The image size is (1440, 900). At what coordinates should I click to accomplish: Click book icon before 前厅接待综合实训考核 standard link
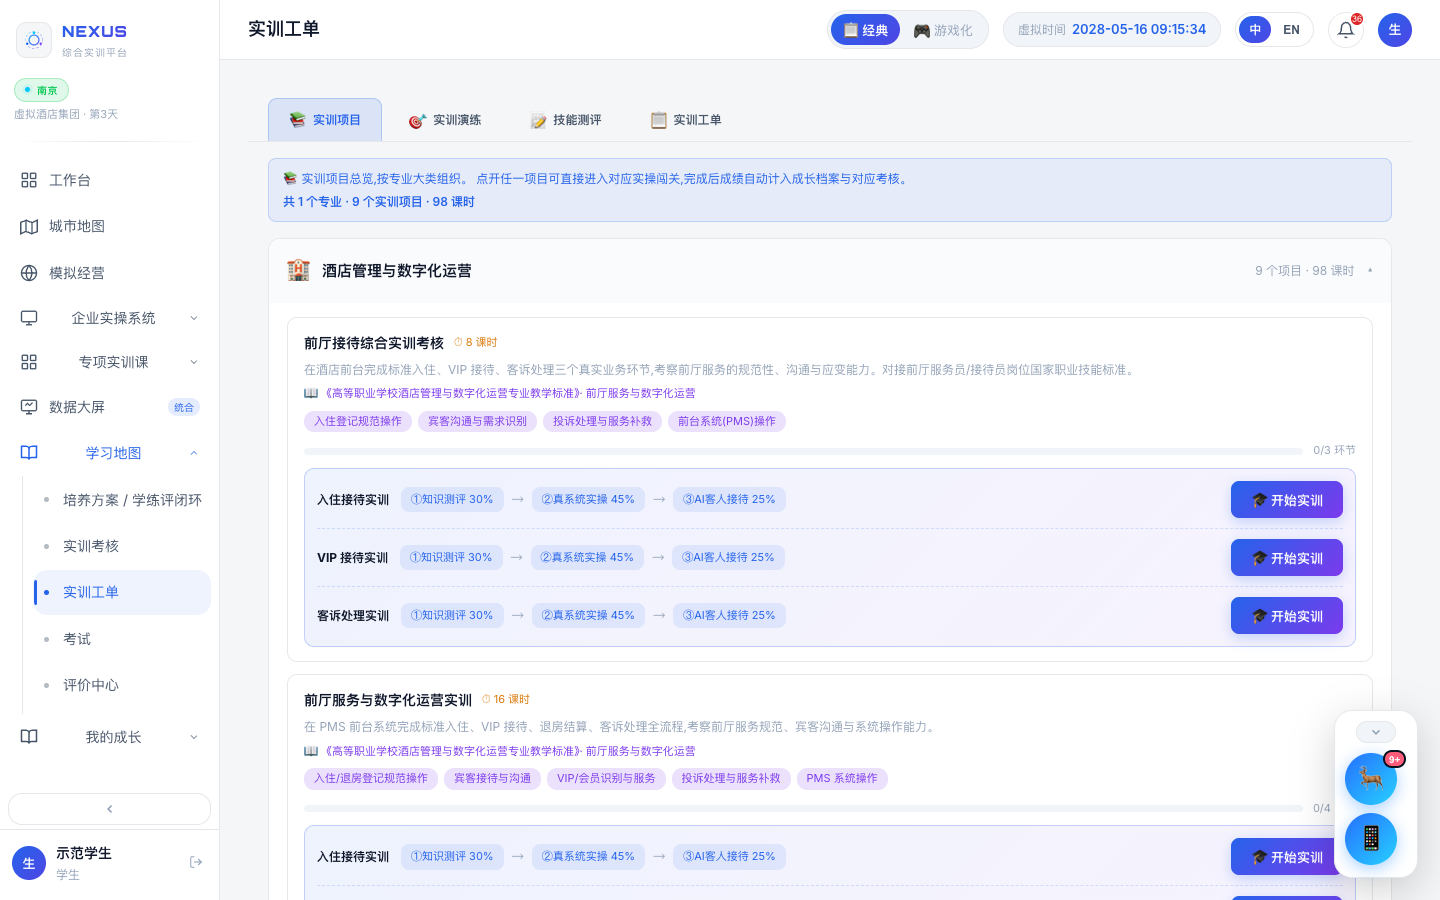point(311,393)
